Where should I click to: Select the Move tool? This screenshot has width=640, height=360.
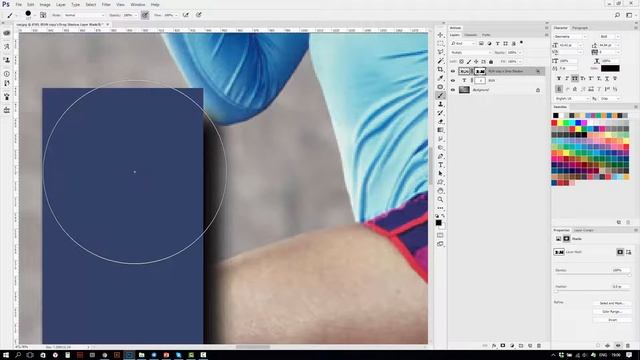coord(440,35)
